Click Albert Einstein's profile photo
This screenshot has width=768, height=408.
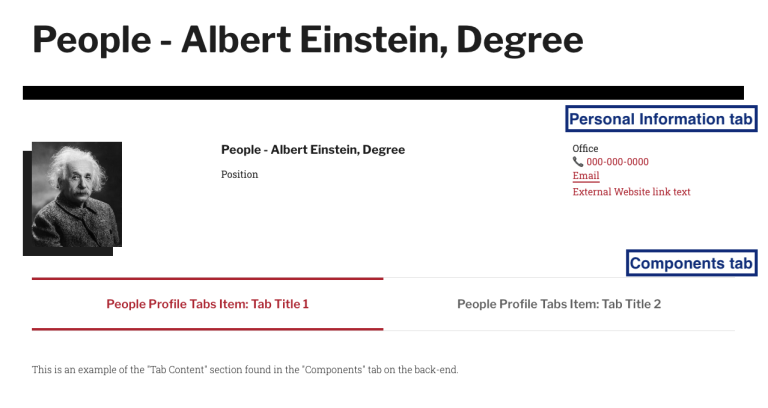coord(77,194)
